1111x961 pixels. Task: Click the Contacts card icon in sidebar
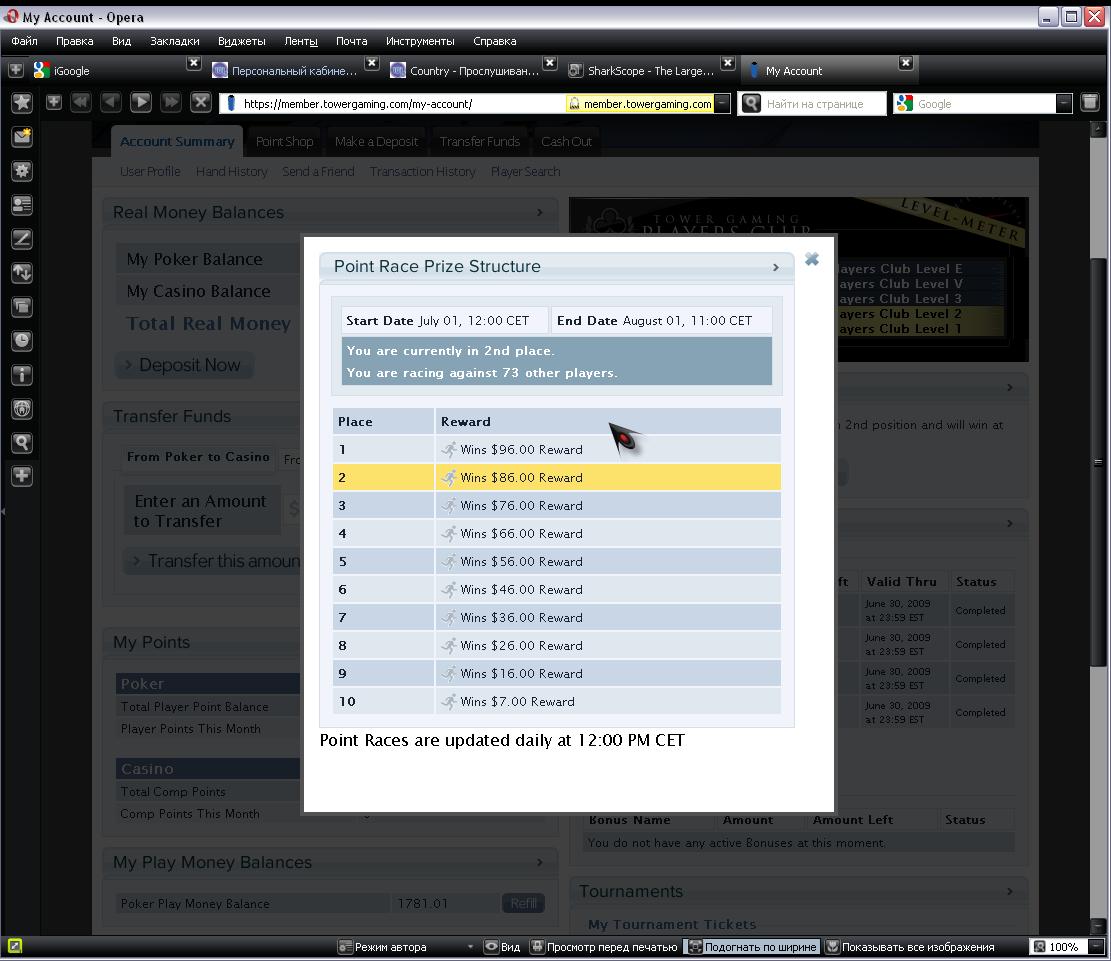[21, 205]
